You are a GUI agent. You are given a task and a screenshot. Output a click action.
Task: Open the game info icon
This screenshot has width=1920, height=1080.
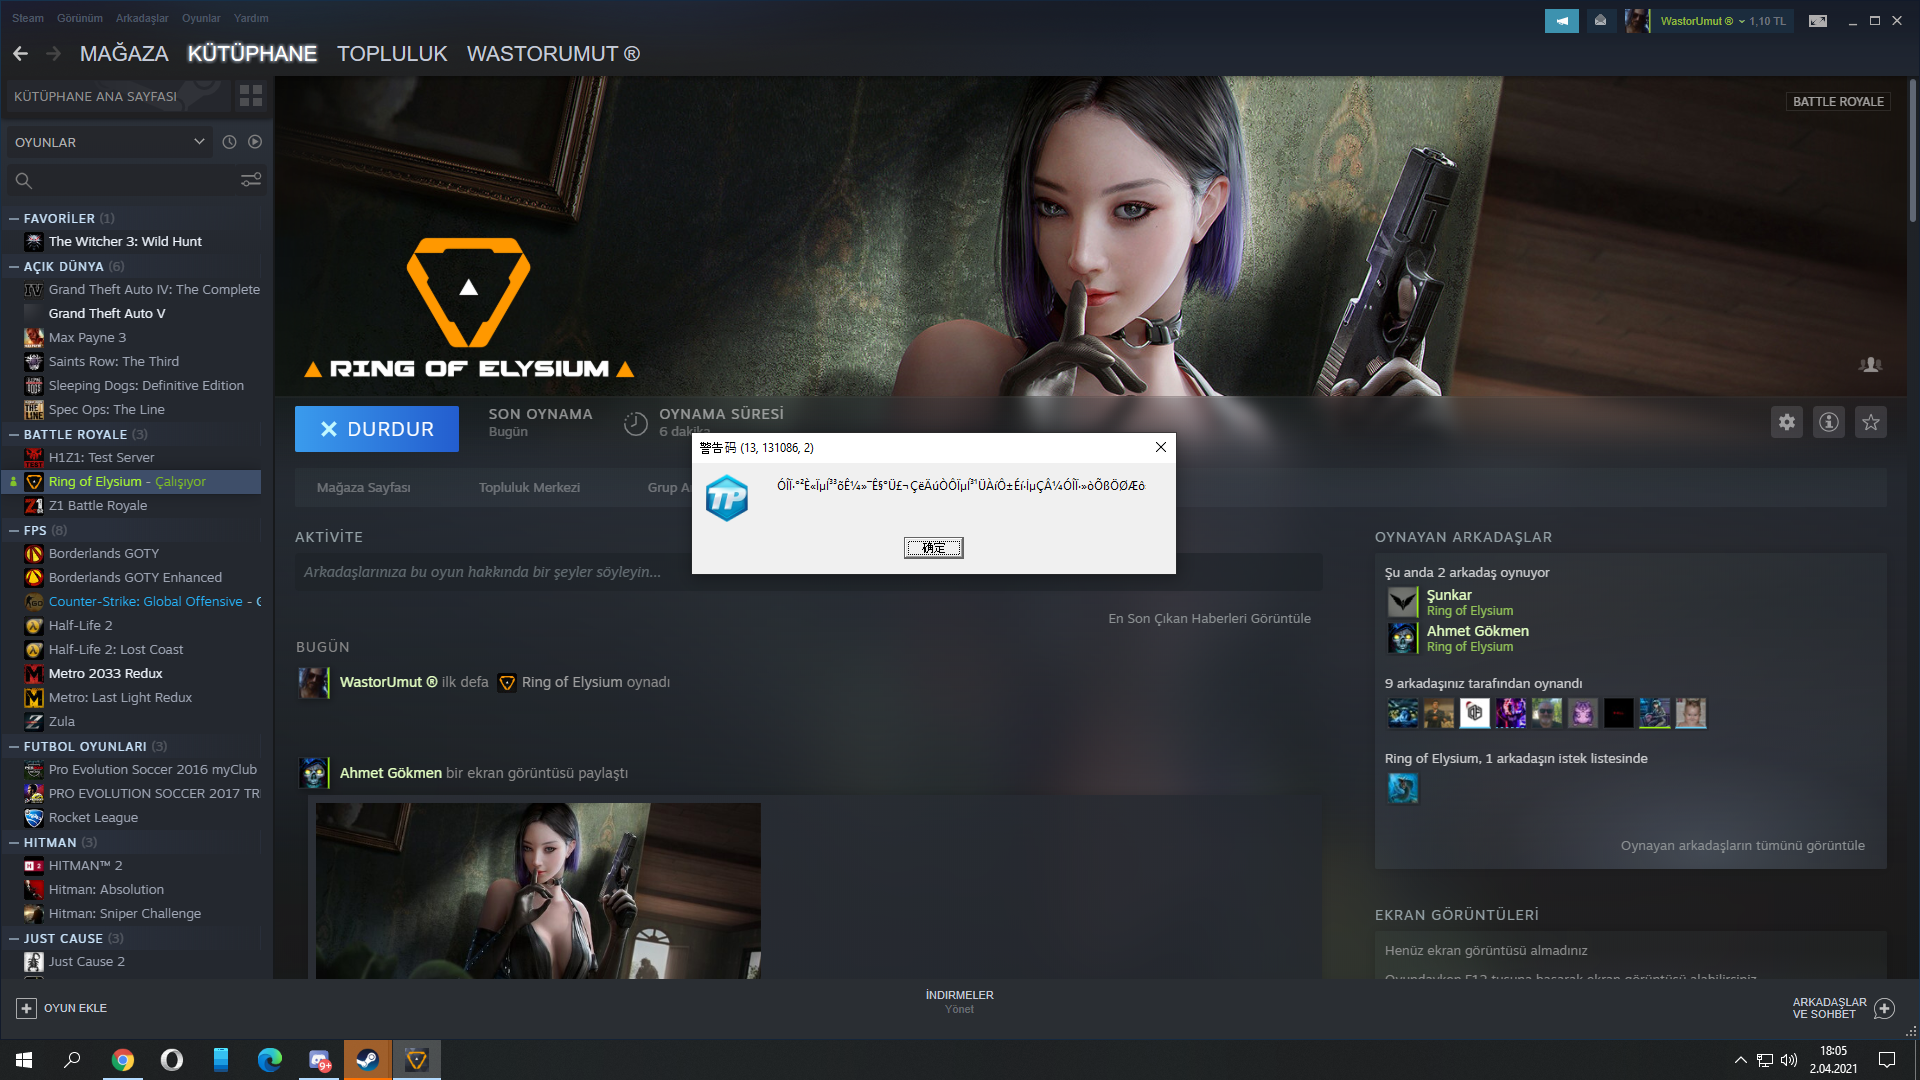[1829, 422]
